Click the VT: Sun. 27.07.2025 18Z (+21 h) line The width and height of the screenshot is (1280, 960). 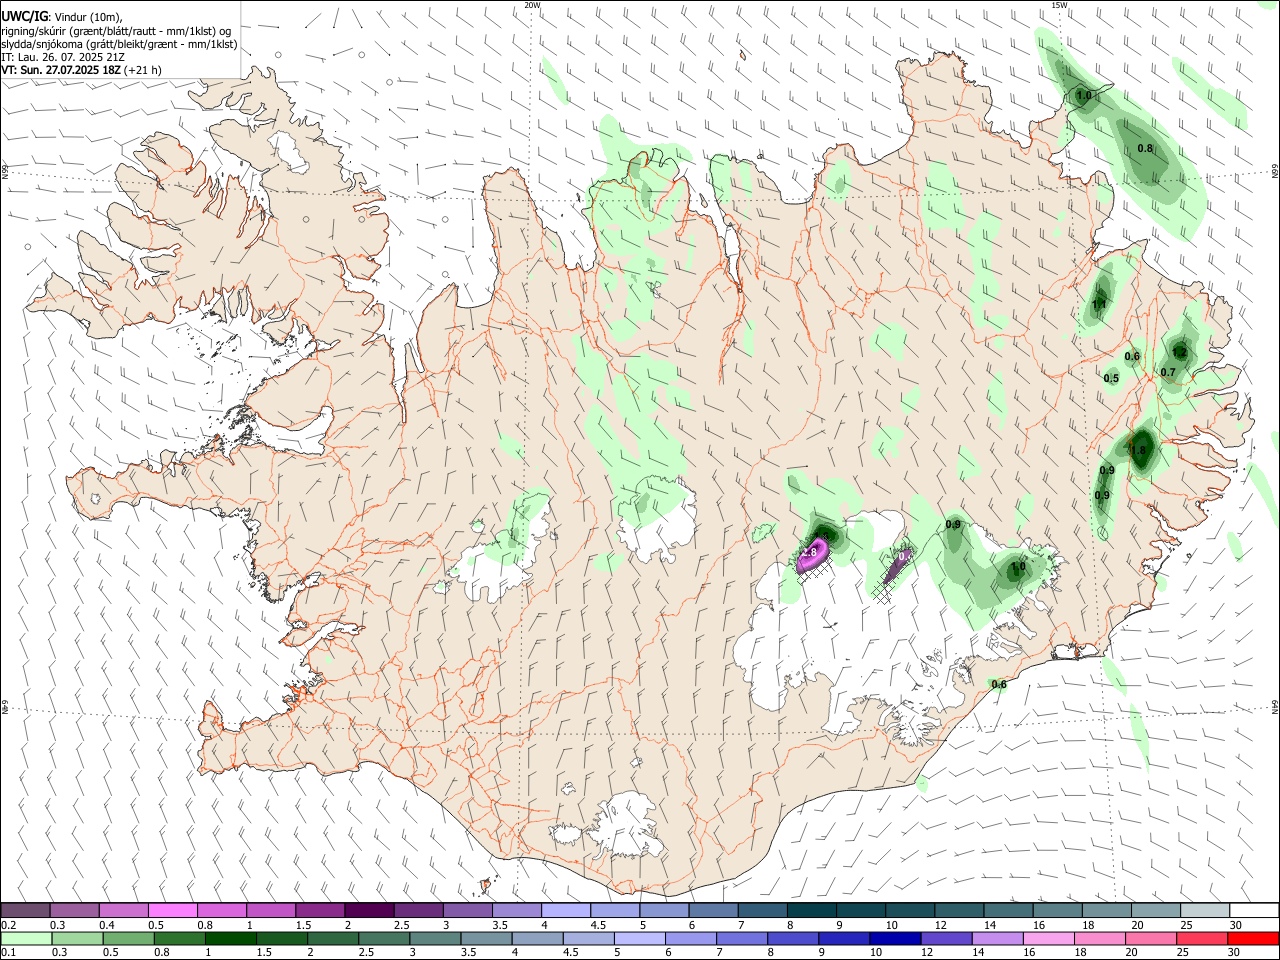[x=81, y=70]
